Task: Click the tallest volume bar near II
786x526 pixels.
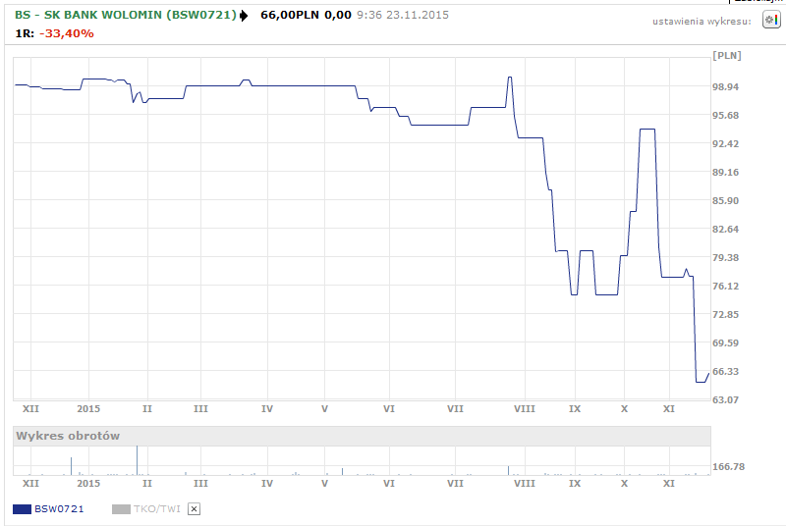Action: [136, 460]
